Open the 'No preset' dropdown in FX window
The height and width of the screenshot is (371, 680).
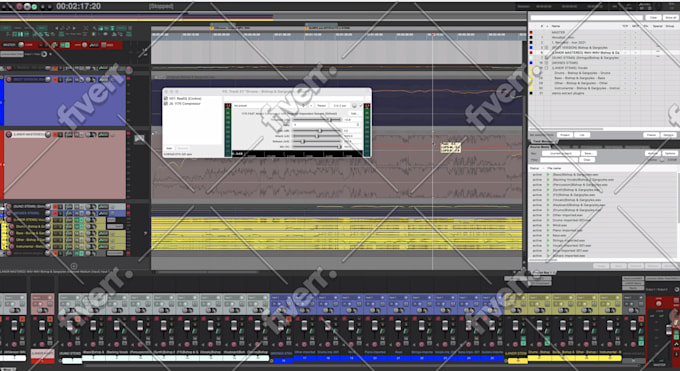[x=271, y=106]
